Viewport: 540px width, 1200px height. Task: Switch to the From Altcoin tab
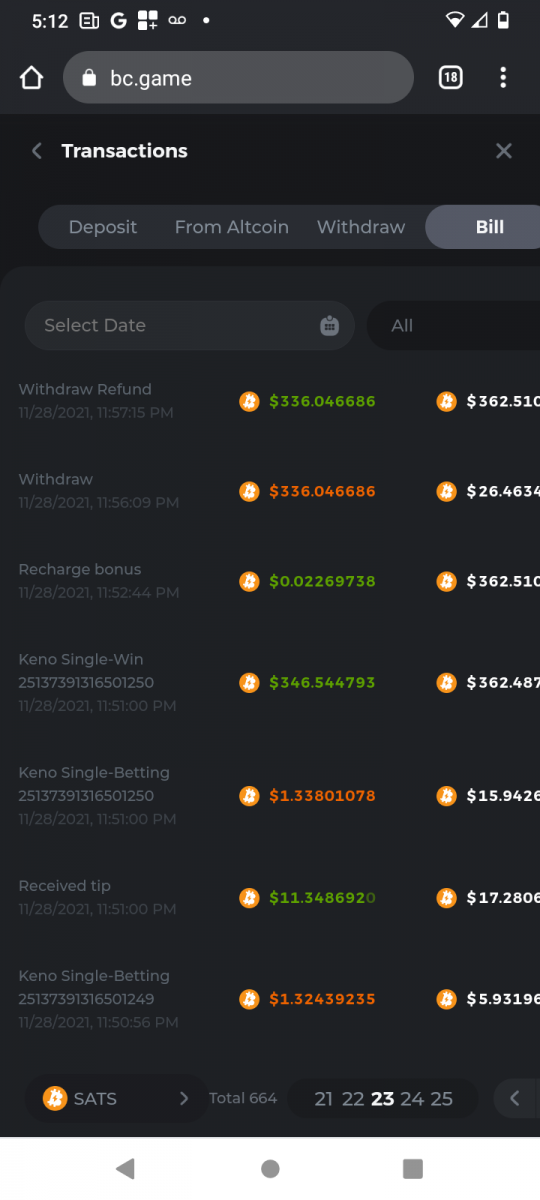click(232, 227)
